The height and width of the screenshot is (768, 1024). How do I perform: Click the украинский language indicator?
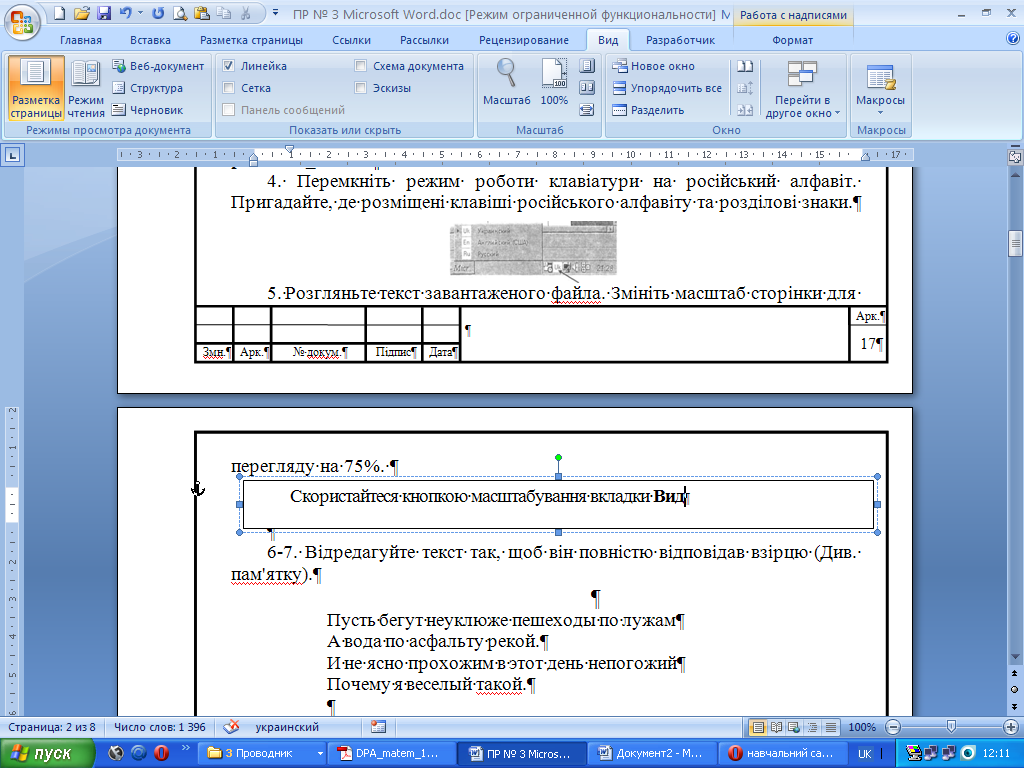point(287,727)
